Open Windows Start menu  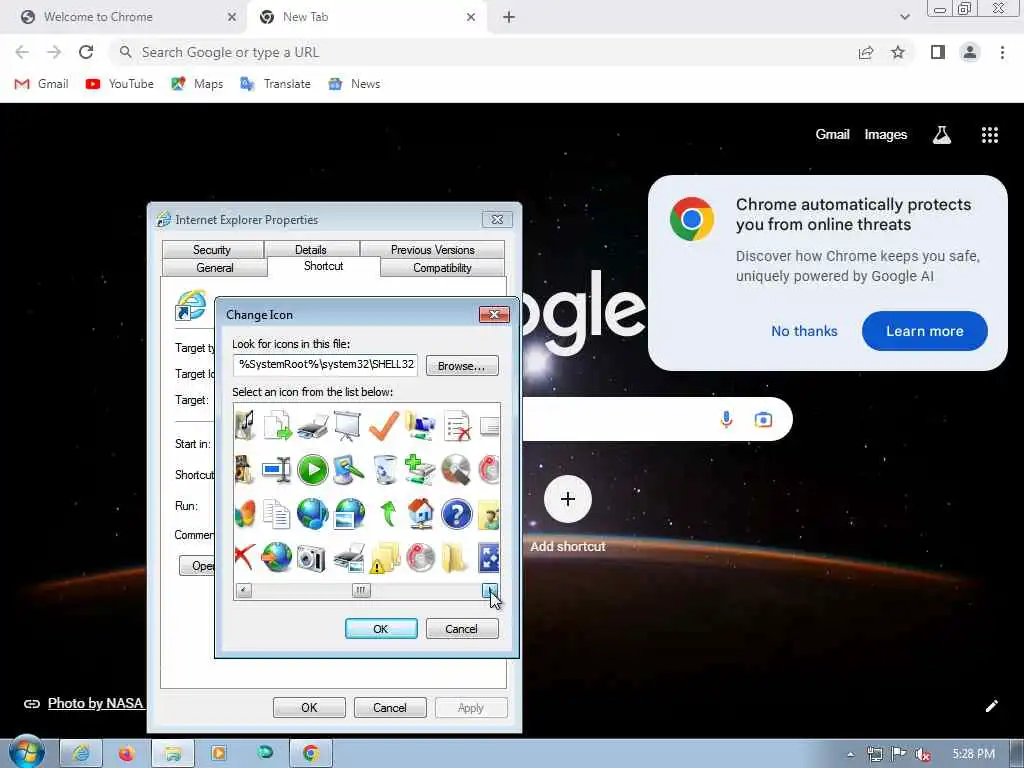click(27, 753)
